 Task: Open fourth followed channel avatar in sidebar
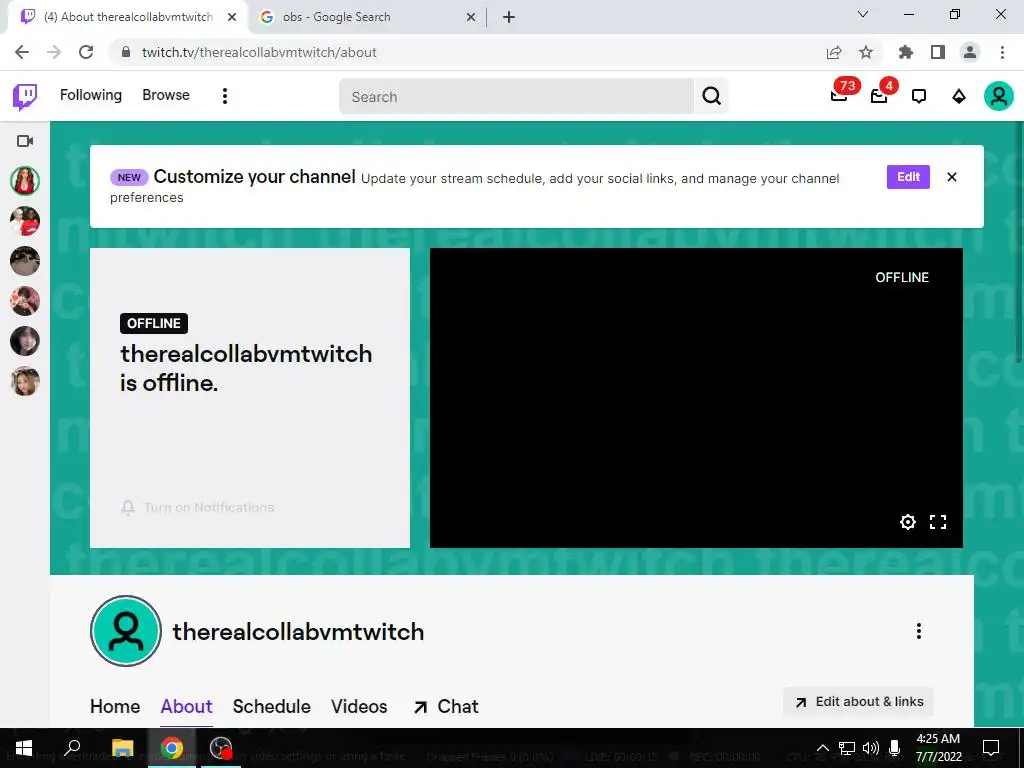click(x=25, y=301)
